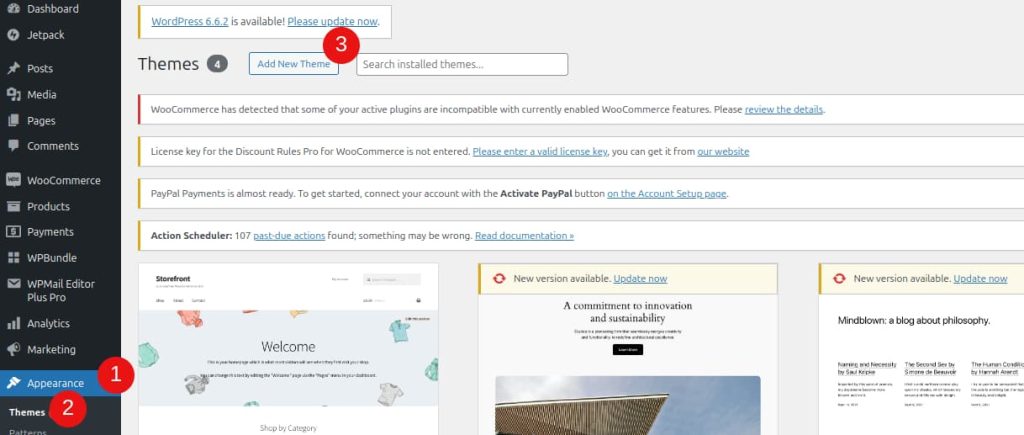Open Themes submenu item
1024x435 pixels.
(x=27, y=412)
